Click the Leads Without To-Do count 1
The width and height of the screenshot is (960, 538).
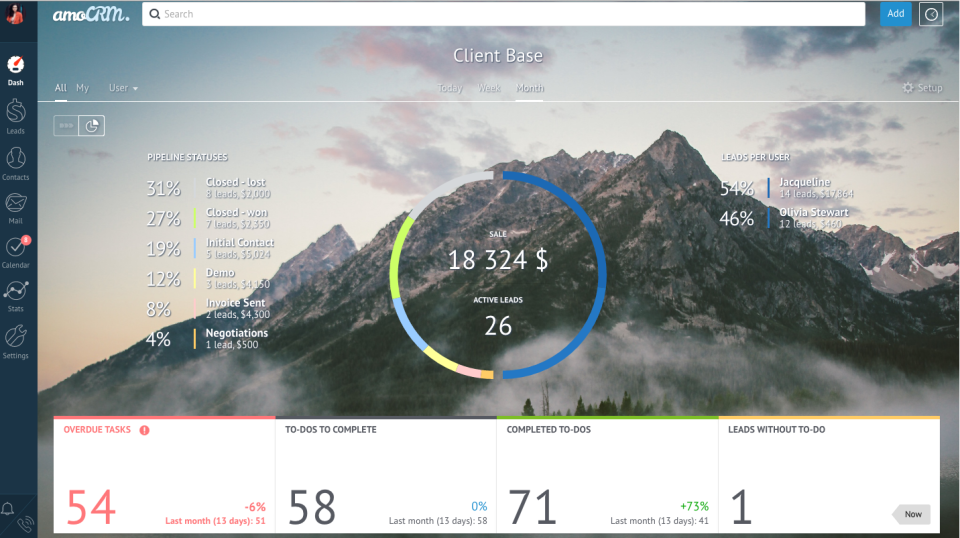click(741, 507)
